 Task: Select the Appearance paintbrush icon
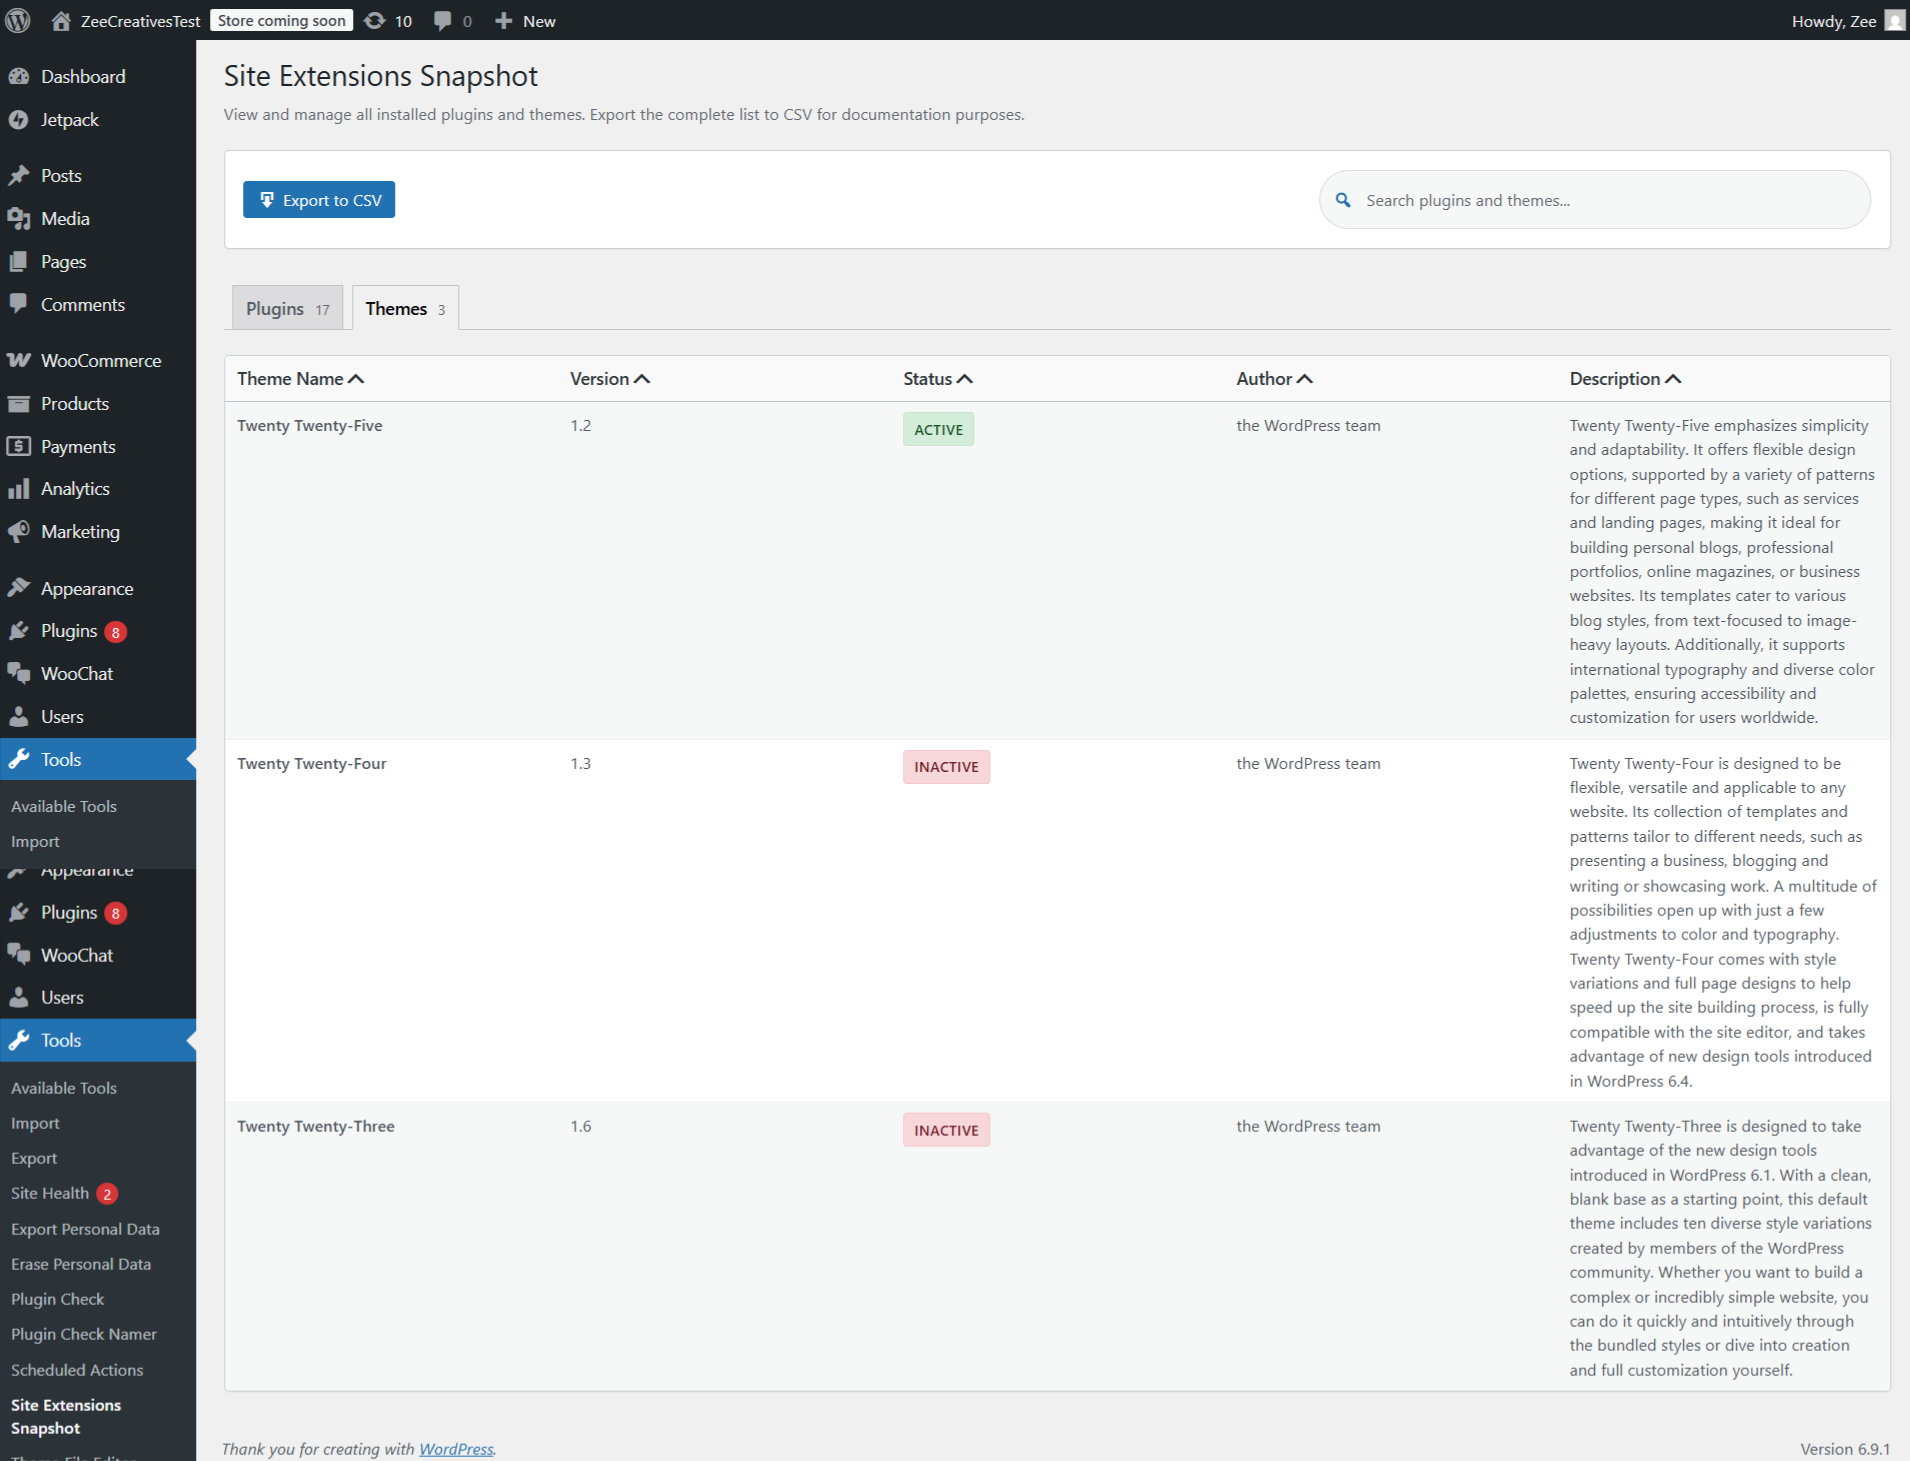coord(20,588)
